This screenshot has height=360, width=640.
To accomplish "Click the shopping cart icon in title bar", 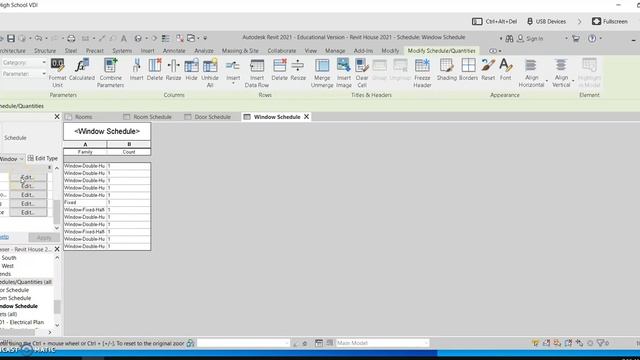I will [576, 38].
